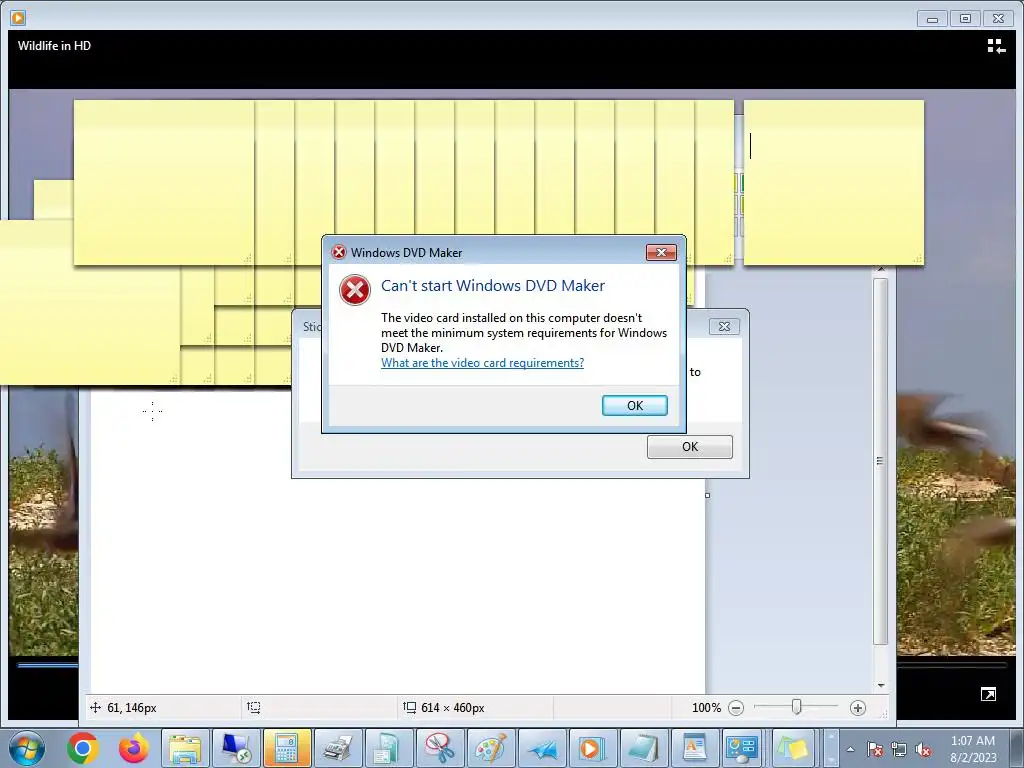Click the Paint cursor position crosshair icon

point(95,707)
